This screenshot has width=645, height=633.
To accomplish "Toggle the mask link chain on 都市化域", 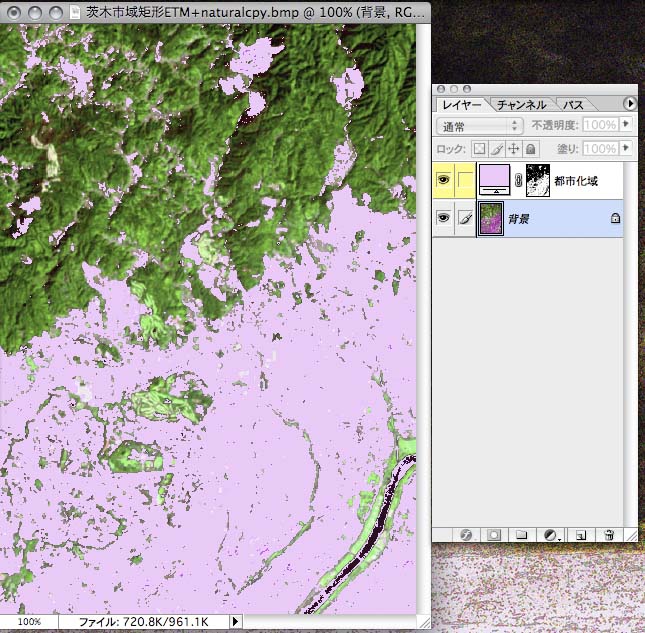I will [518, 180].
